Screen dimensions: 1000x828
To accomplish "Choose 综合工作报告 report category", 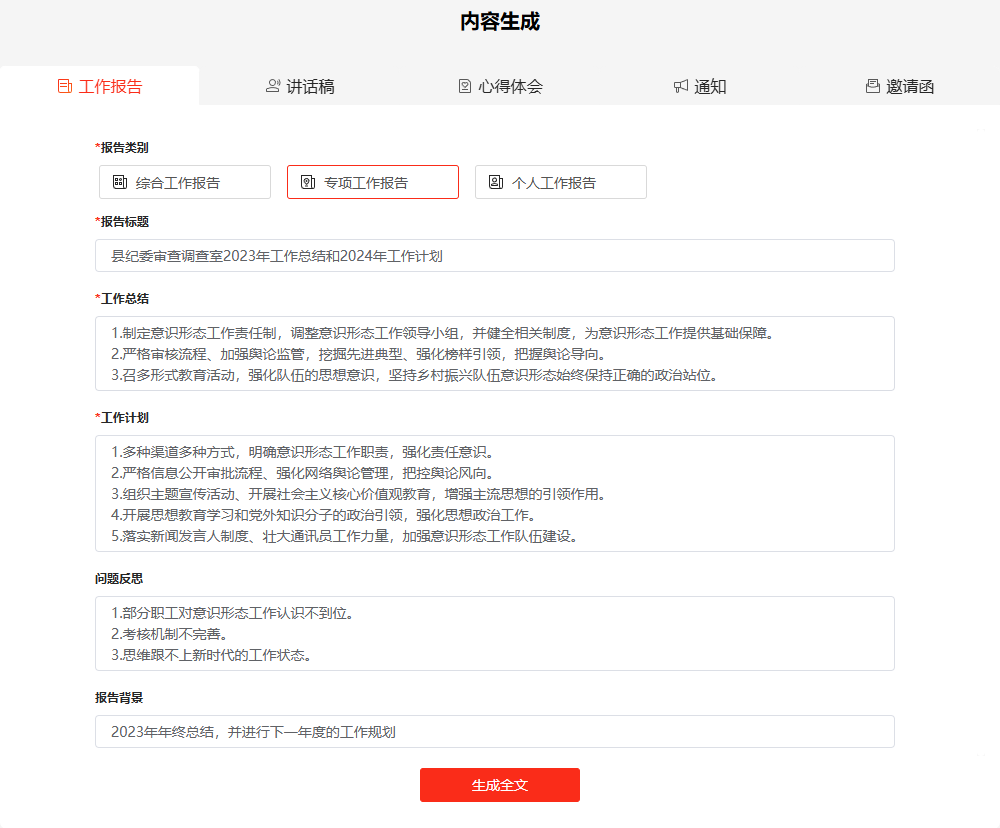I will click(x=185, y=182).
